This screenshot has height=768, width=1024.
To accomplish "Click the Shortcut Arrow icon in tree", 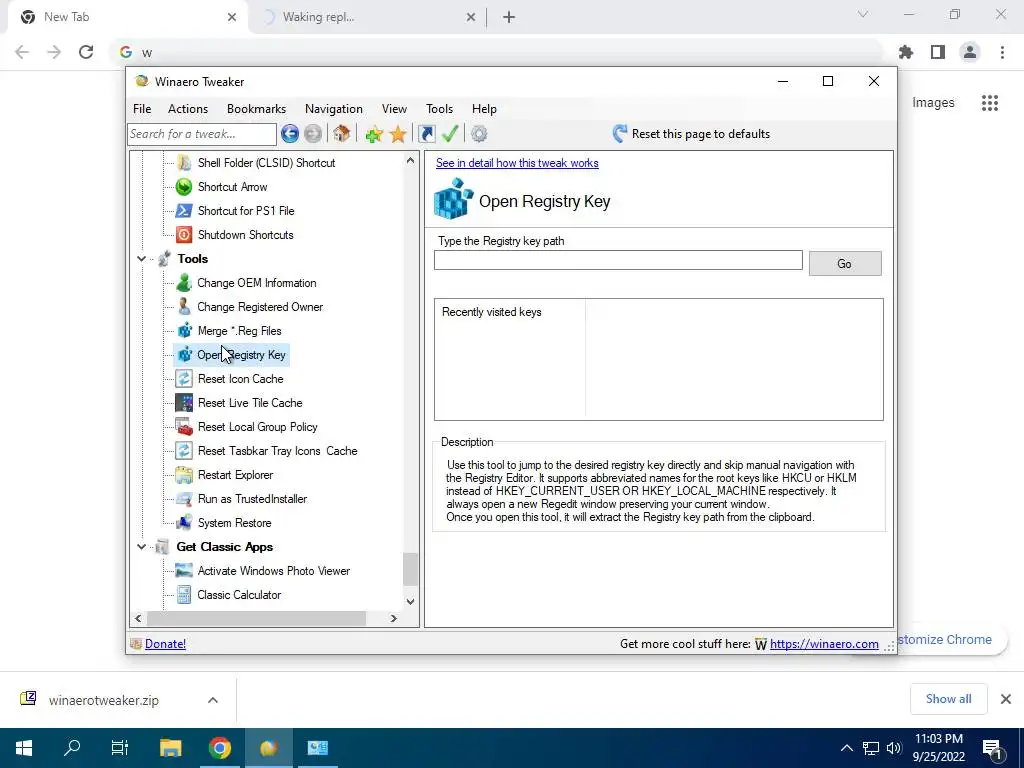I will coord(184,187).
